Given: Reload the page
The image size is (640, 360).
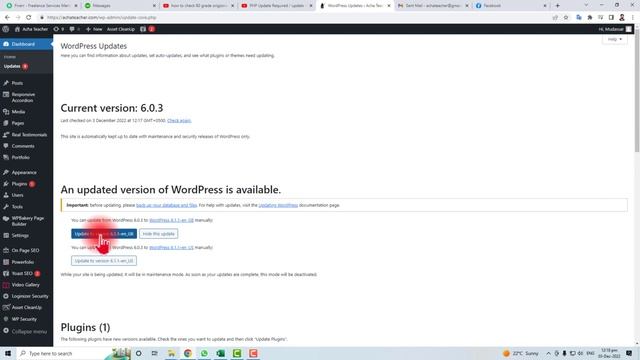Looking at the screenshot, I should point(29,18).
